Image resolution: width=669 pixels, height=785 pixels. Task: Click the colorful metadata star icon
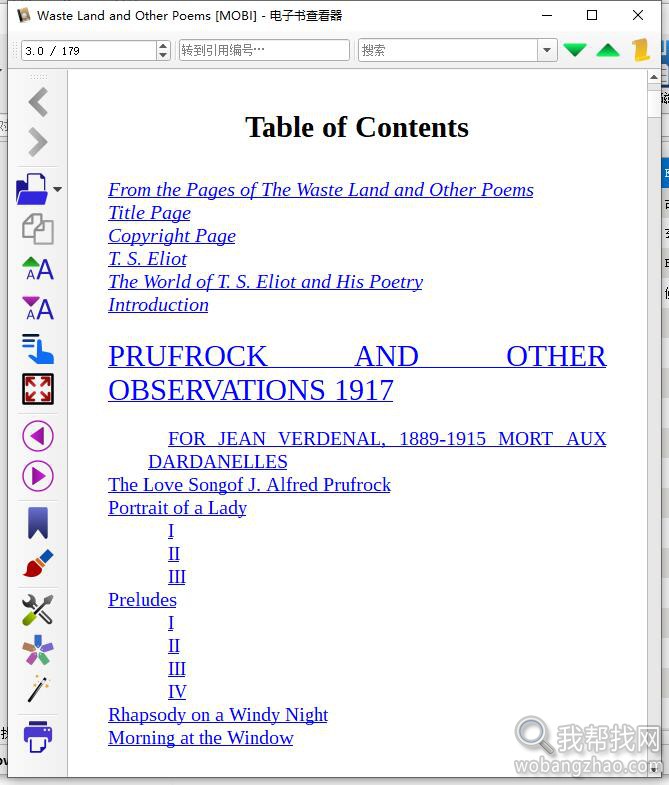pyautogui.click(x=38, y=650)
